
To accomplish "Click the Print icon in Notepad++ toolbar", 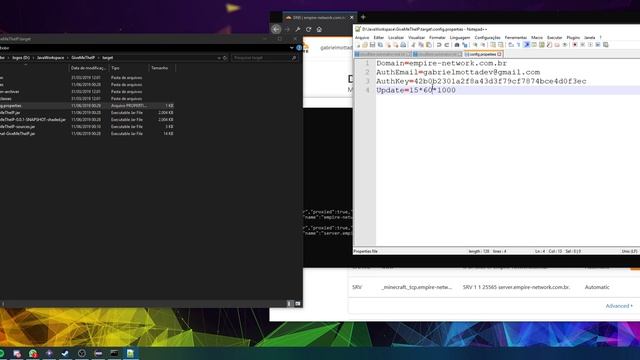I will point(403,45).
